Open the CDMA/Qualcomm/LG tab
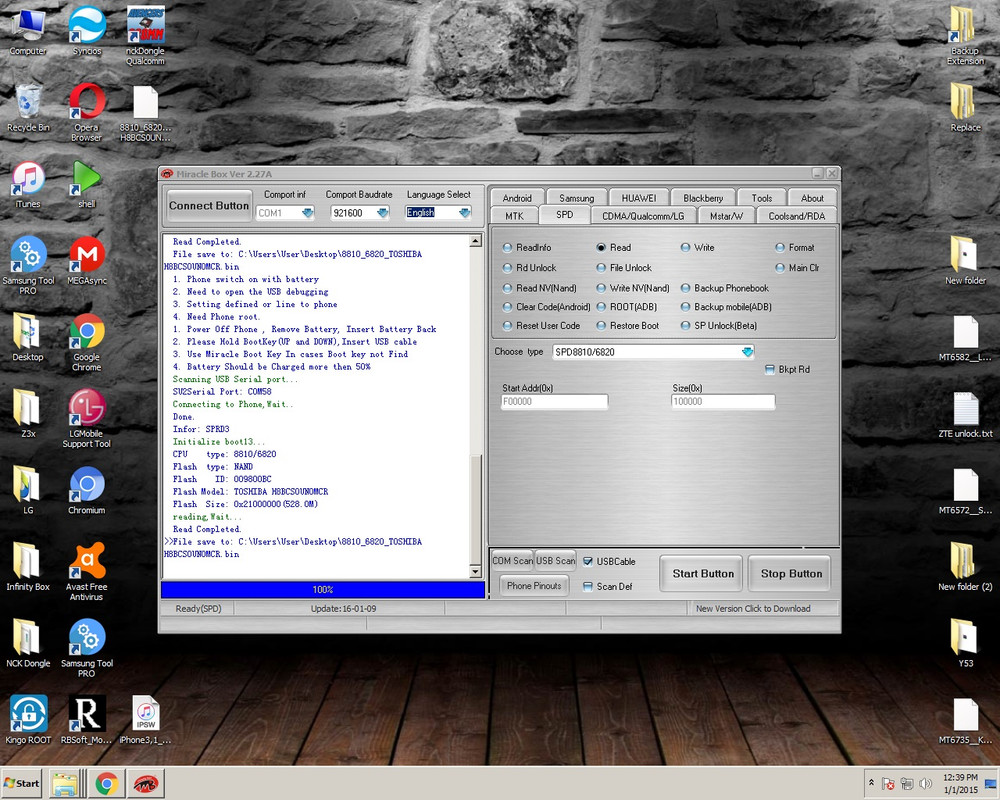The height and width of the screenshot is (800, 1000). (643, 216)
